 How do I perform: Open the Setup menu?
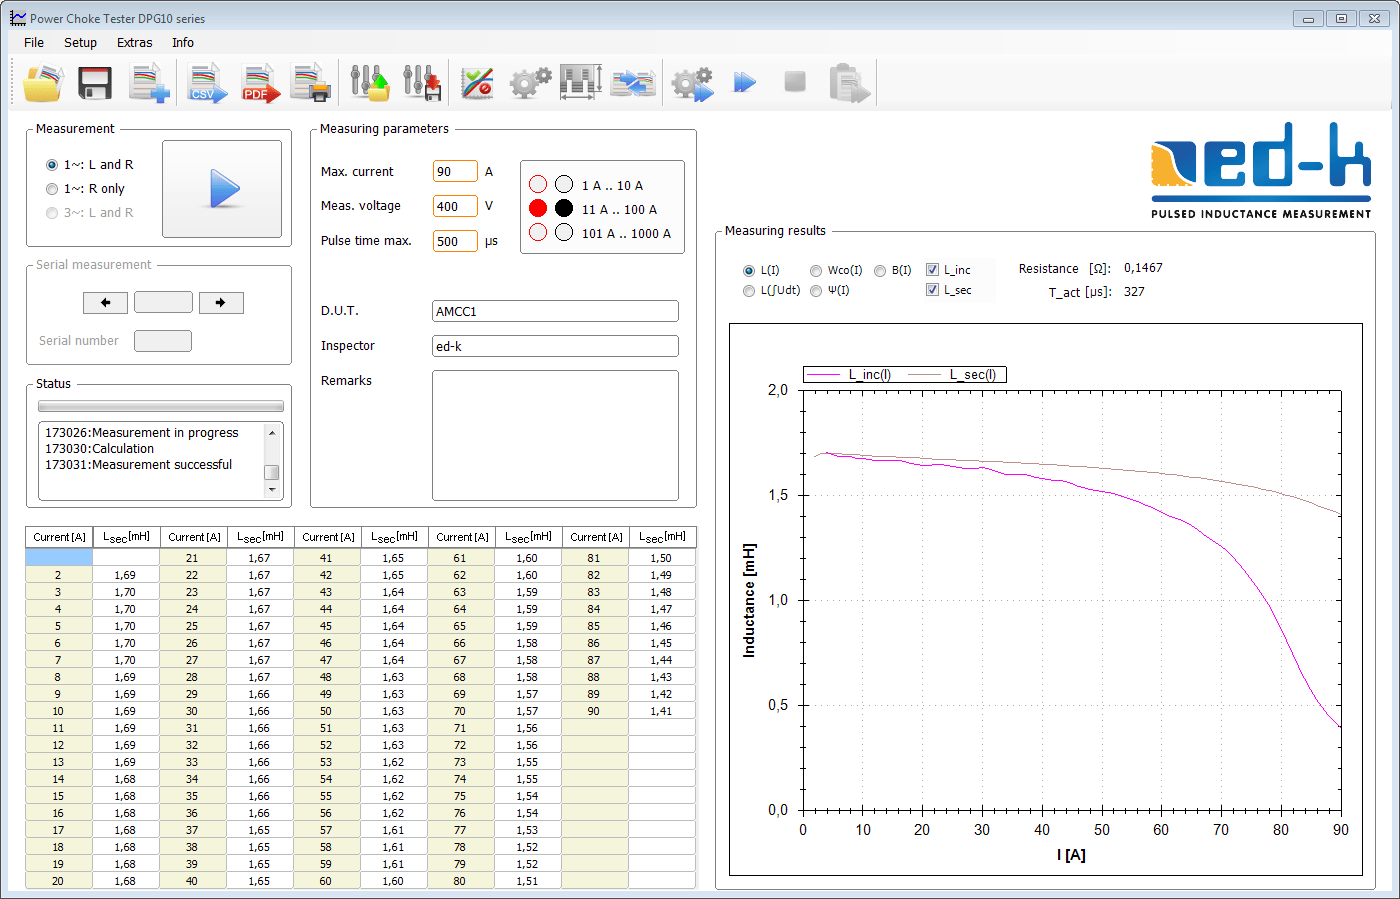point(80,43)
